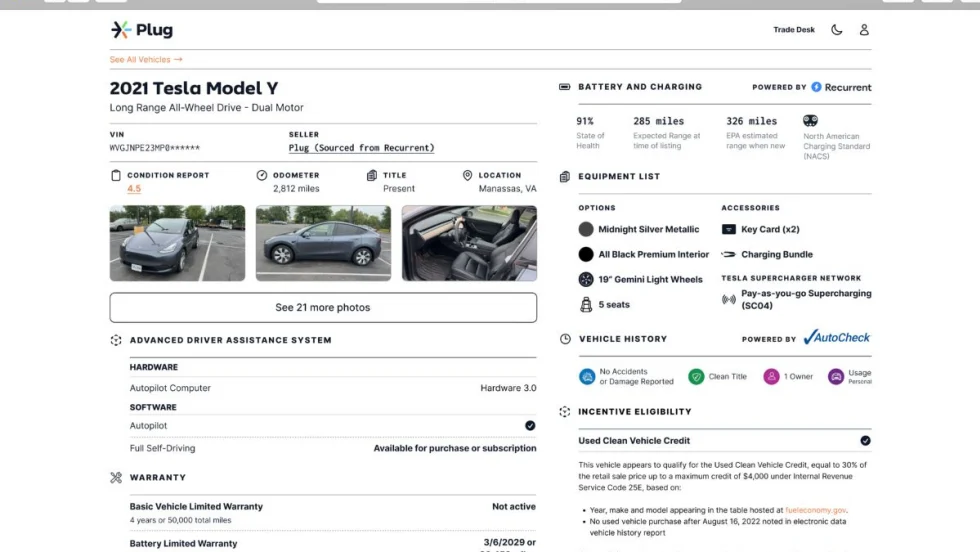Click the Usage Personal car icon
Viewport: 980px width, 552px height.
point(836,376)
